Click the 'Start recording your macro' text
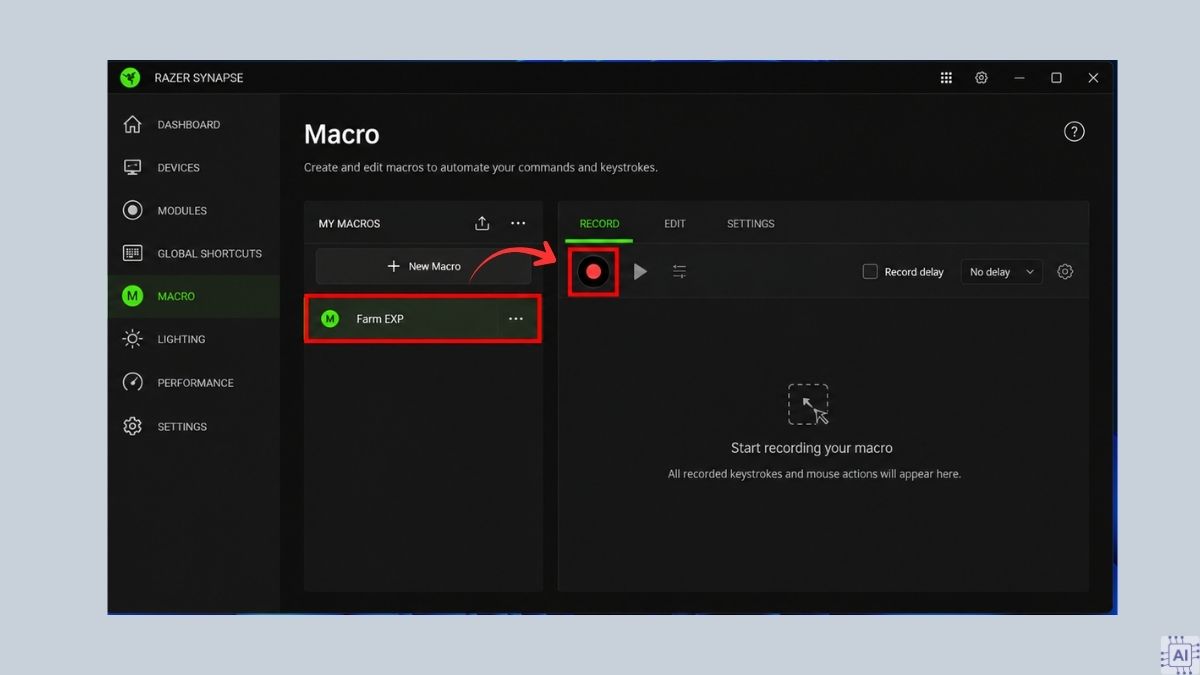This screenshot has height=675, width=1200. tap(812, 448)
